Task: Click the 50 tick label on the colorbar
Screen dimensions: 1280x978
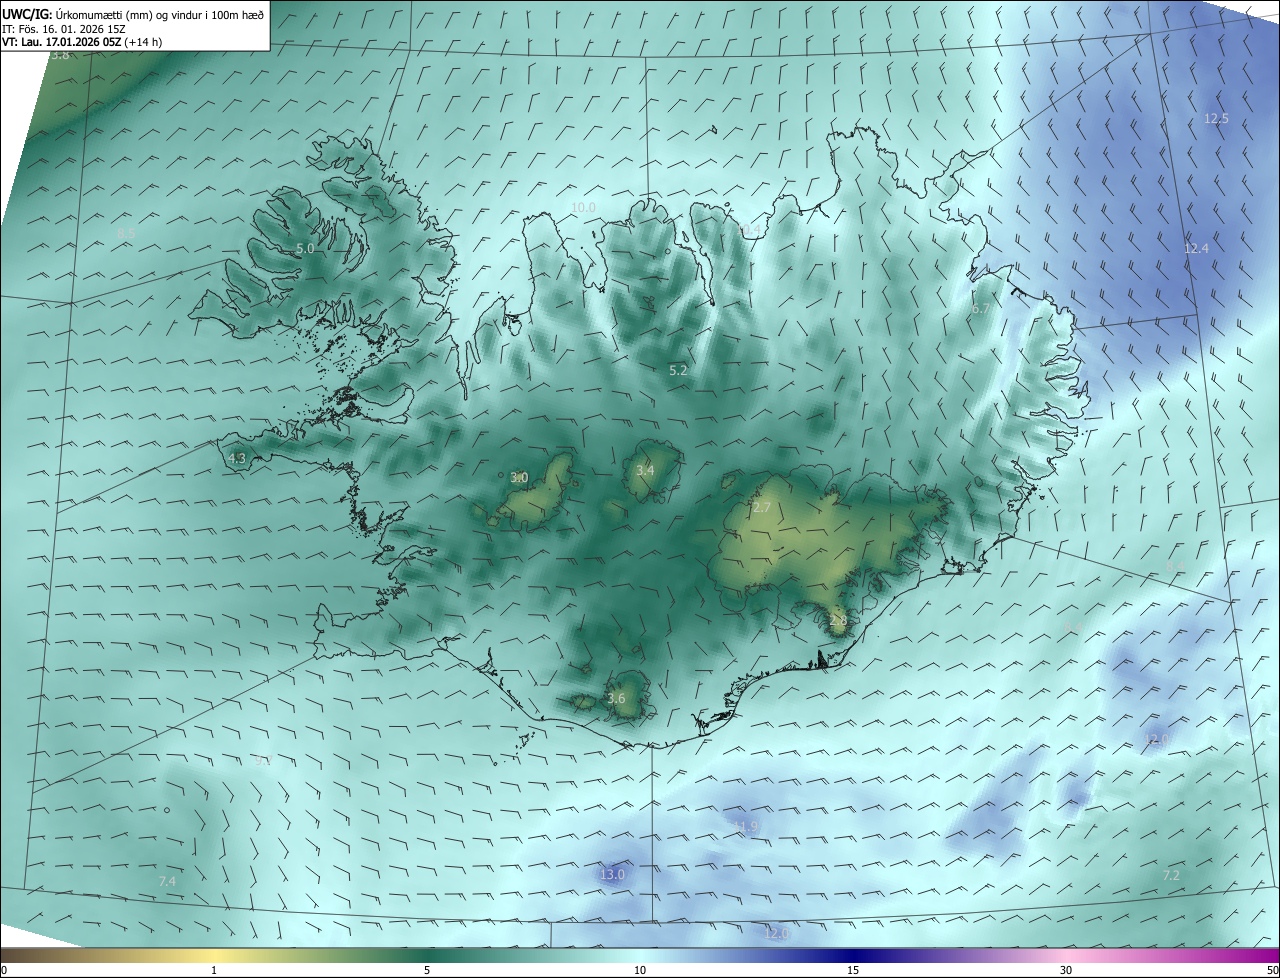Action: pos(1272,970)
